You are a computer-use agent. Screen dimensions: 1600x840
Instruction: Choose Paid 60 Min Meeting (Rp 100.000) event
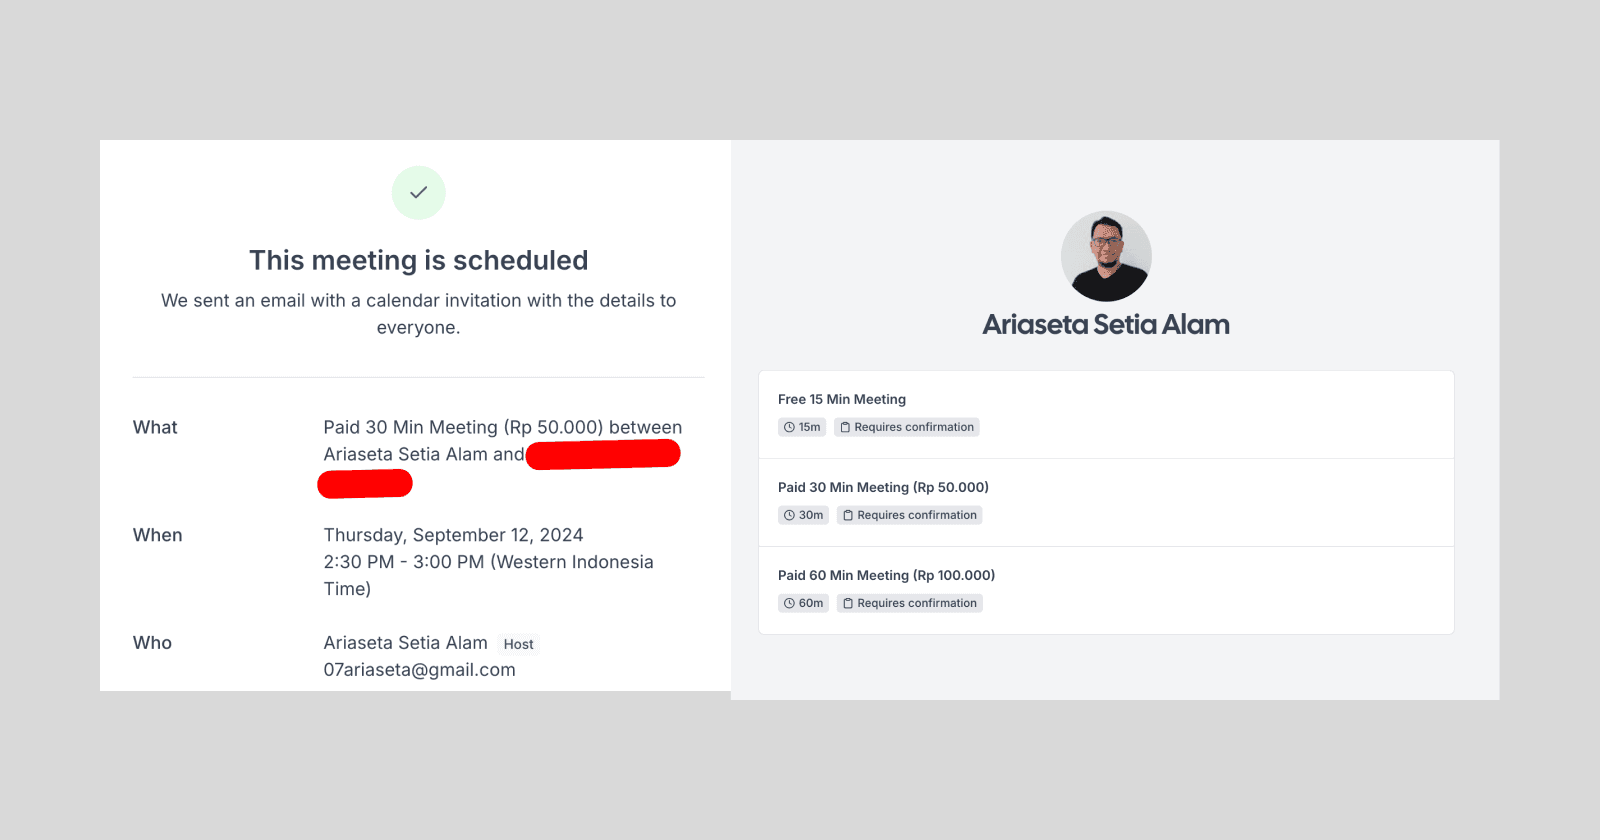[886, 575]
